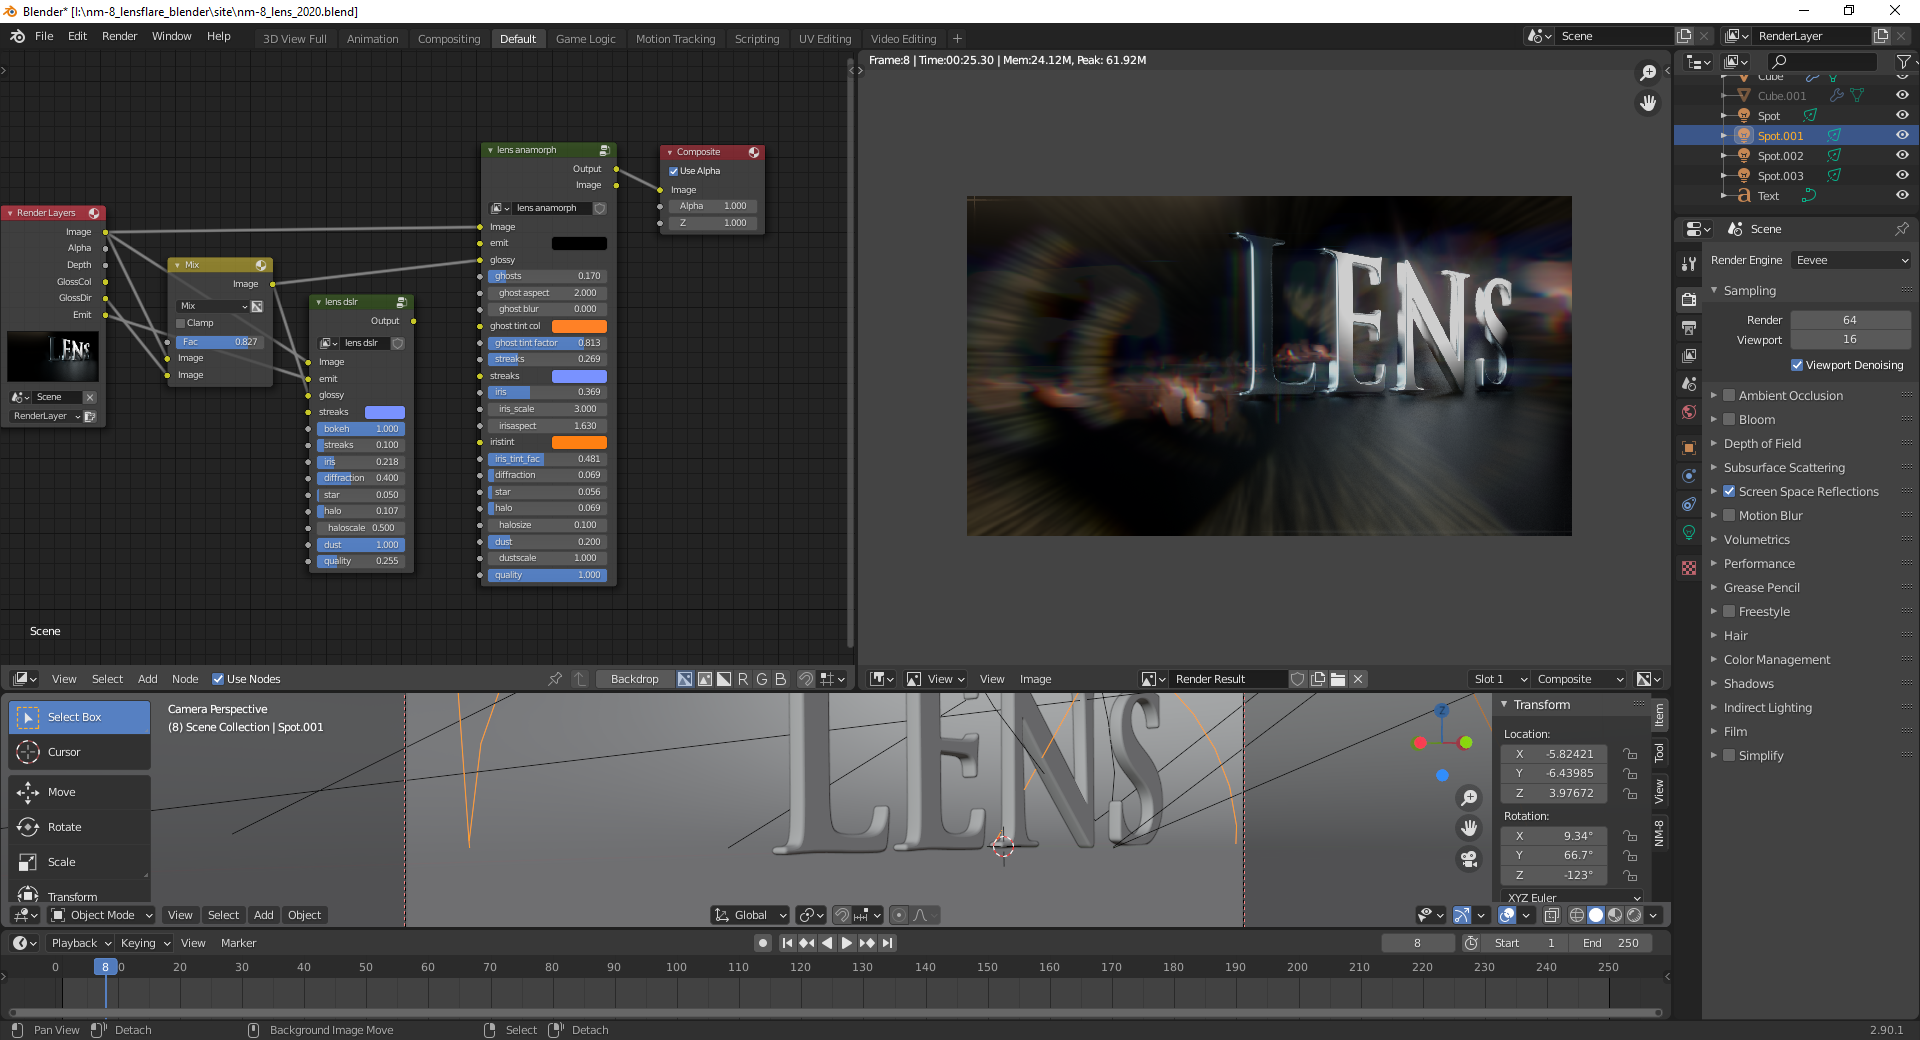Click the Backdrop button in node header
This screenshot has height=1040, width=1920.
click(634, 679)
